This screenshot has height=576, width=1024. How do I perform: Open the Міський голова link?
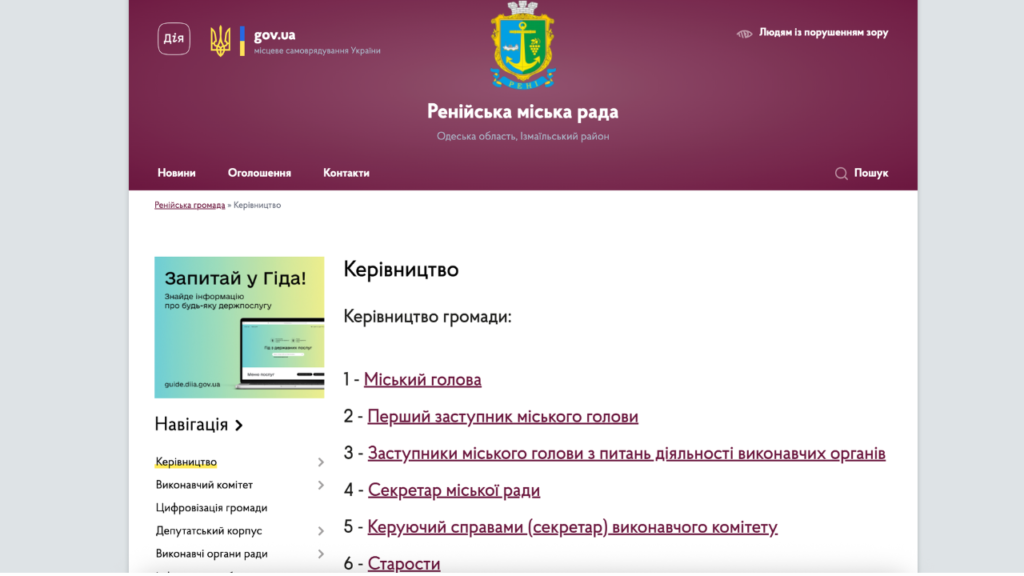pos(423,379)
